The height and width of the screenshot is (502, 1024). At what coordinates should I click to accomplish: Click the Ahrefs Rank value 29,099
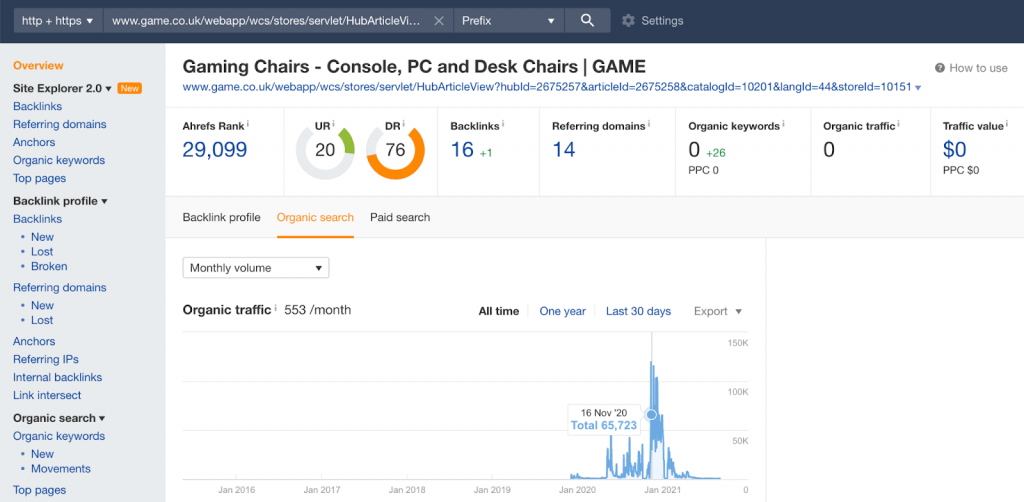coord(215,150)
